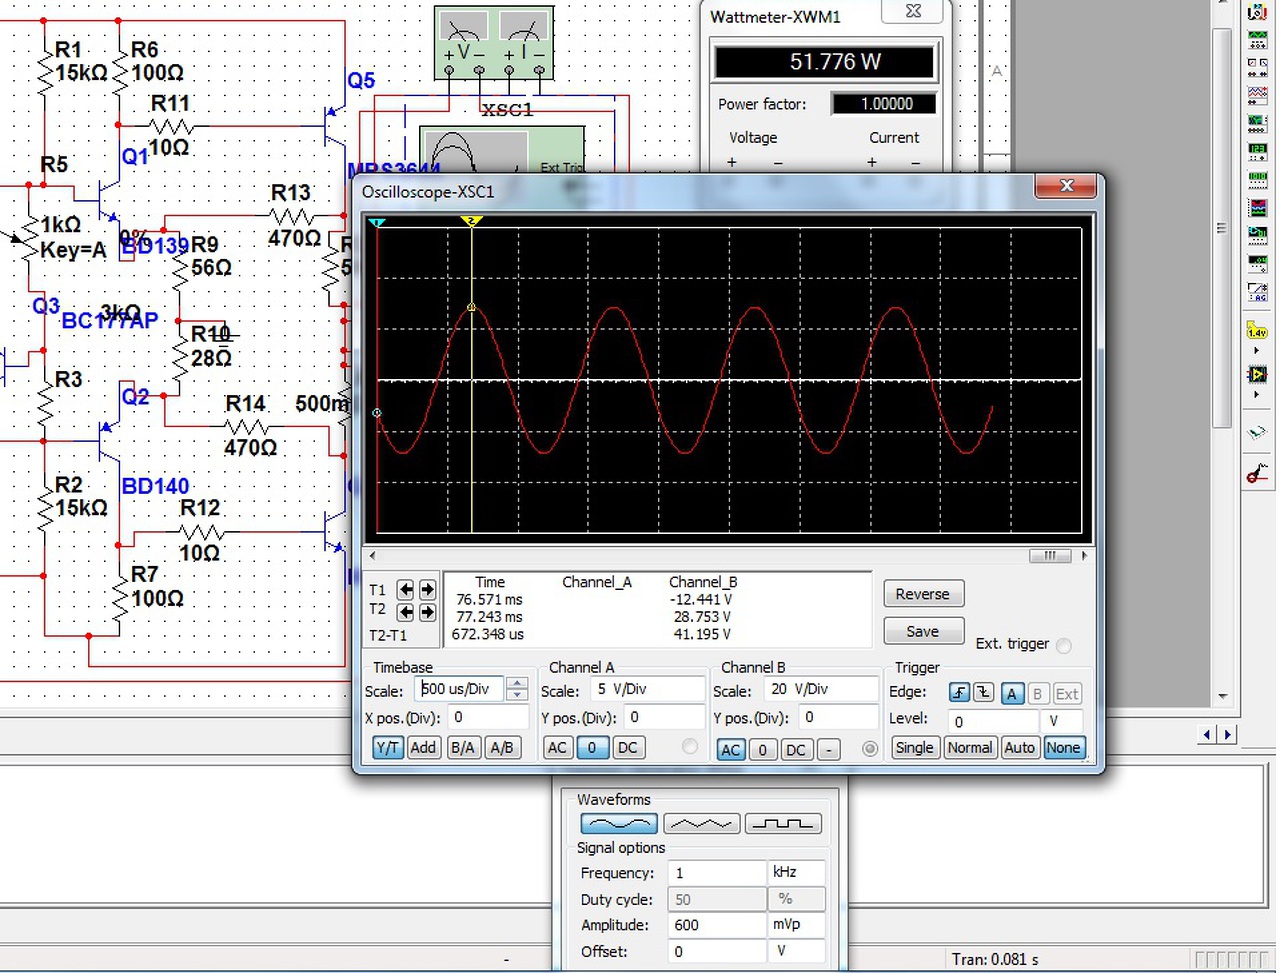
Task: Select the Logic Analyzer instrument icon
Action: pos(1257,208)
